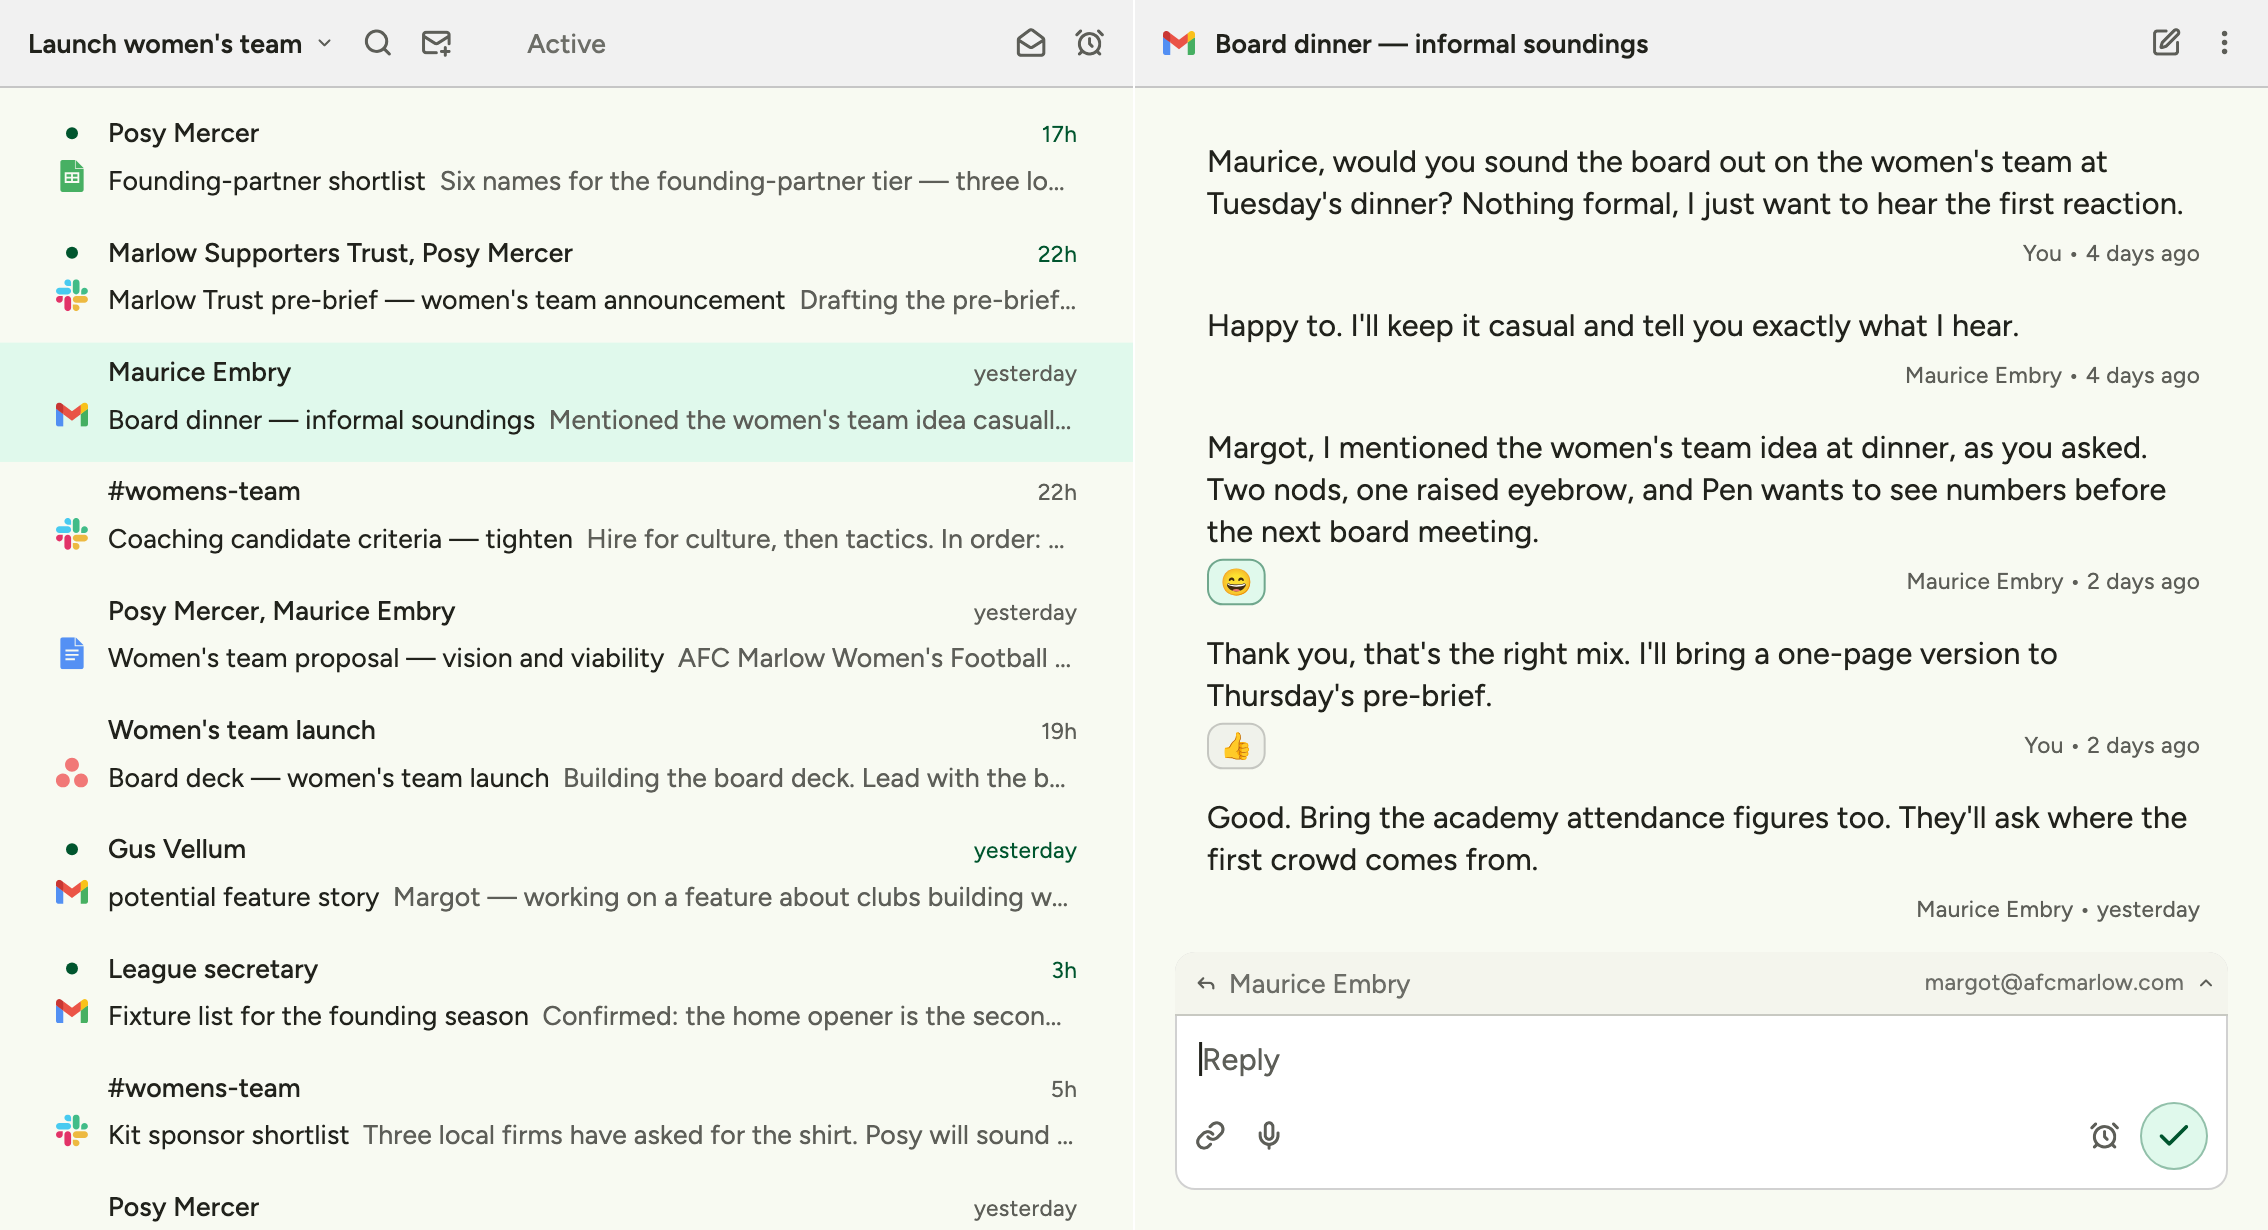This screenshot has width=2268, height=1230.
Task: Open the three-dot more options menu
Action: coord(2224,43)
